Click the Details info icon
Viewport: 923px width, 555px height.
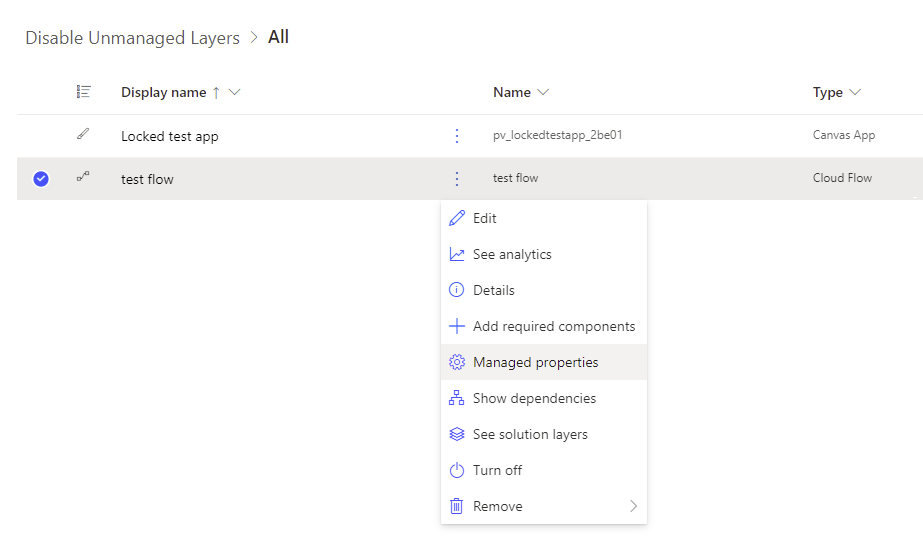pos(457,290)
